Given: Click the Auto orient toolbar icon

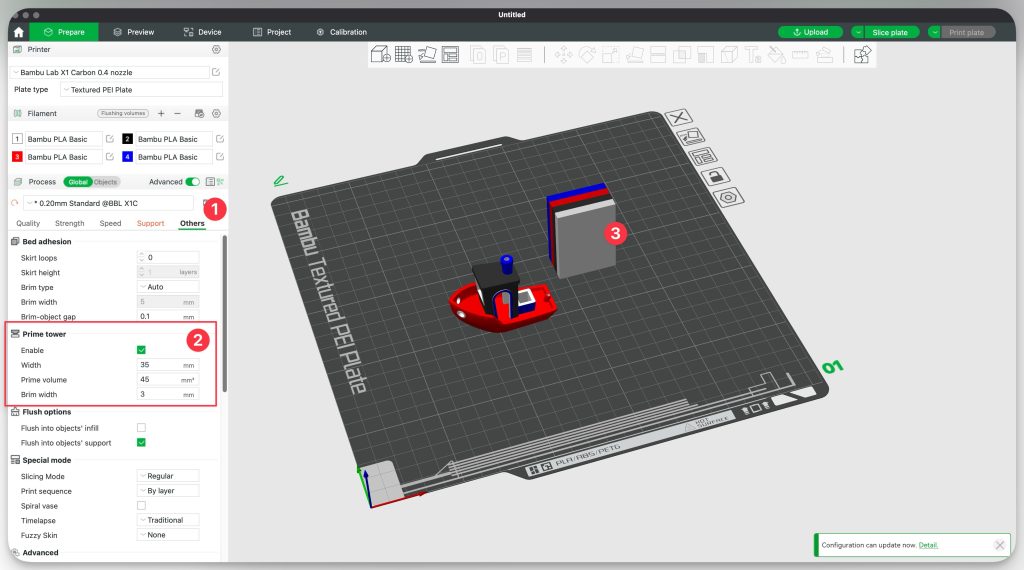Looking at the screenshot, I should [427, 55].
